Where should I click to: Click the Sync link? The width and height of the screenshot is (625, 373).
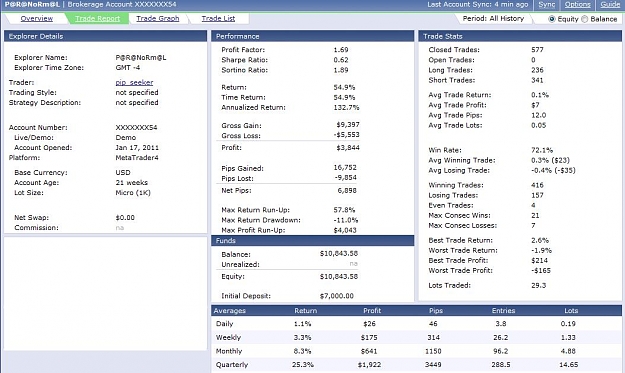pos(546,4)
